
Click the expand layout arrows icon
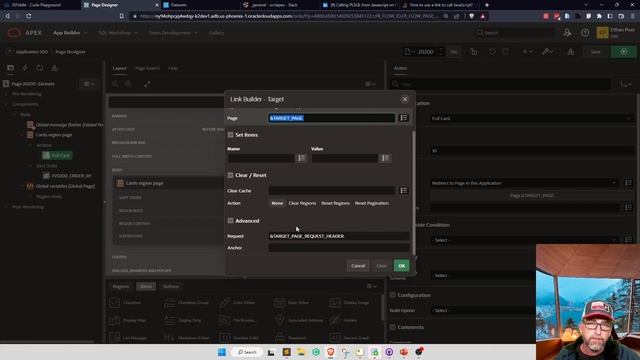click(x=147, y=84)
